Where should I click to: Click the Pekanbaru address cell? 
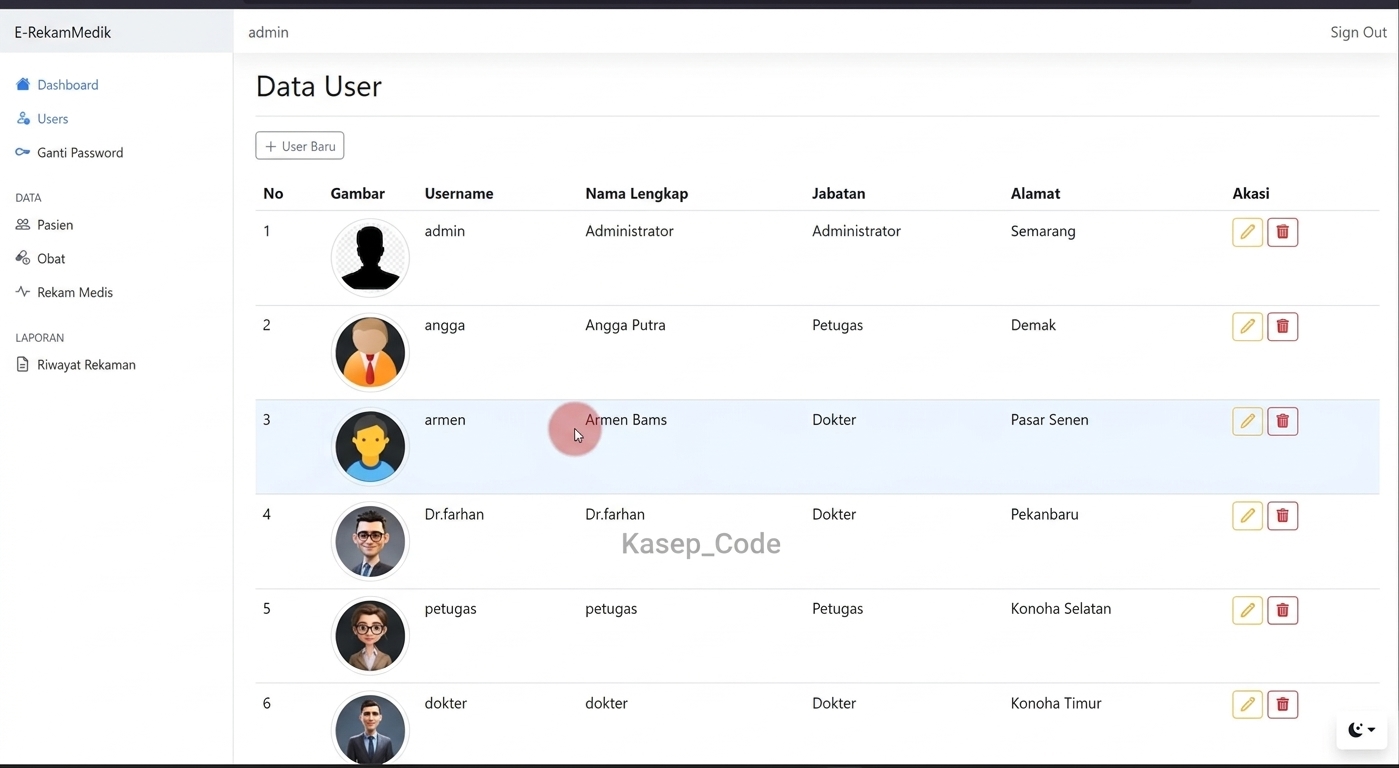point(1045,514)
